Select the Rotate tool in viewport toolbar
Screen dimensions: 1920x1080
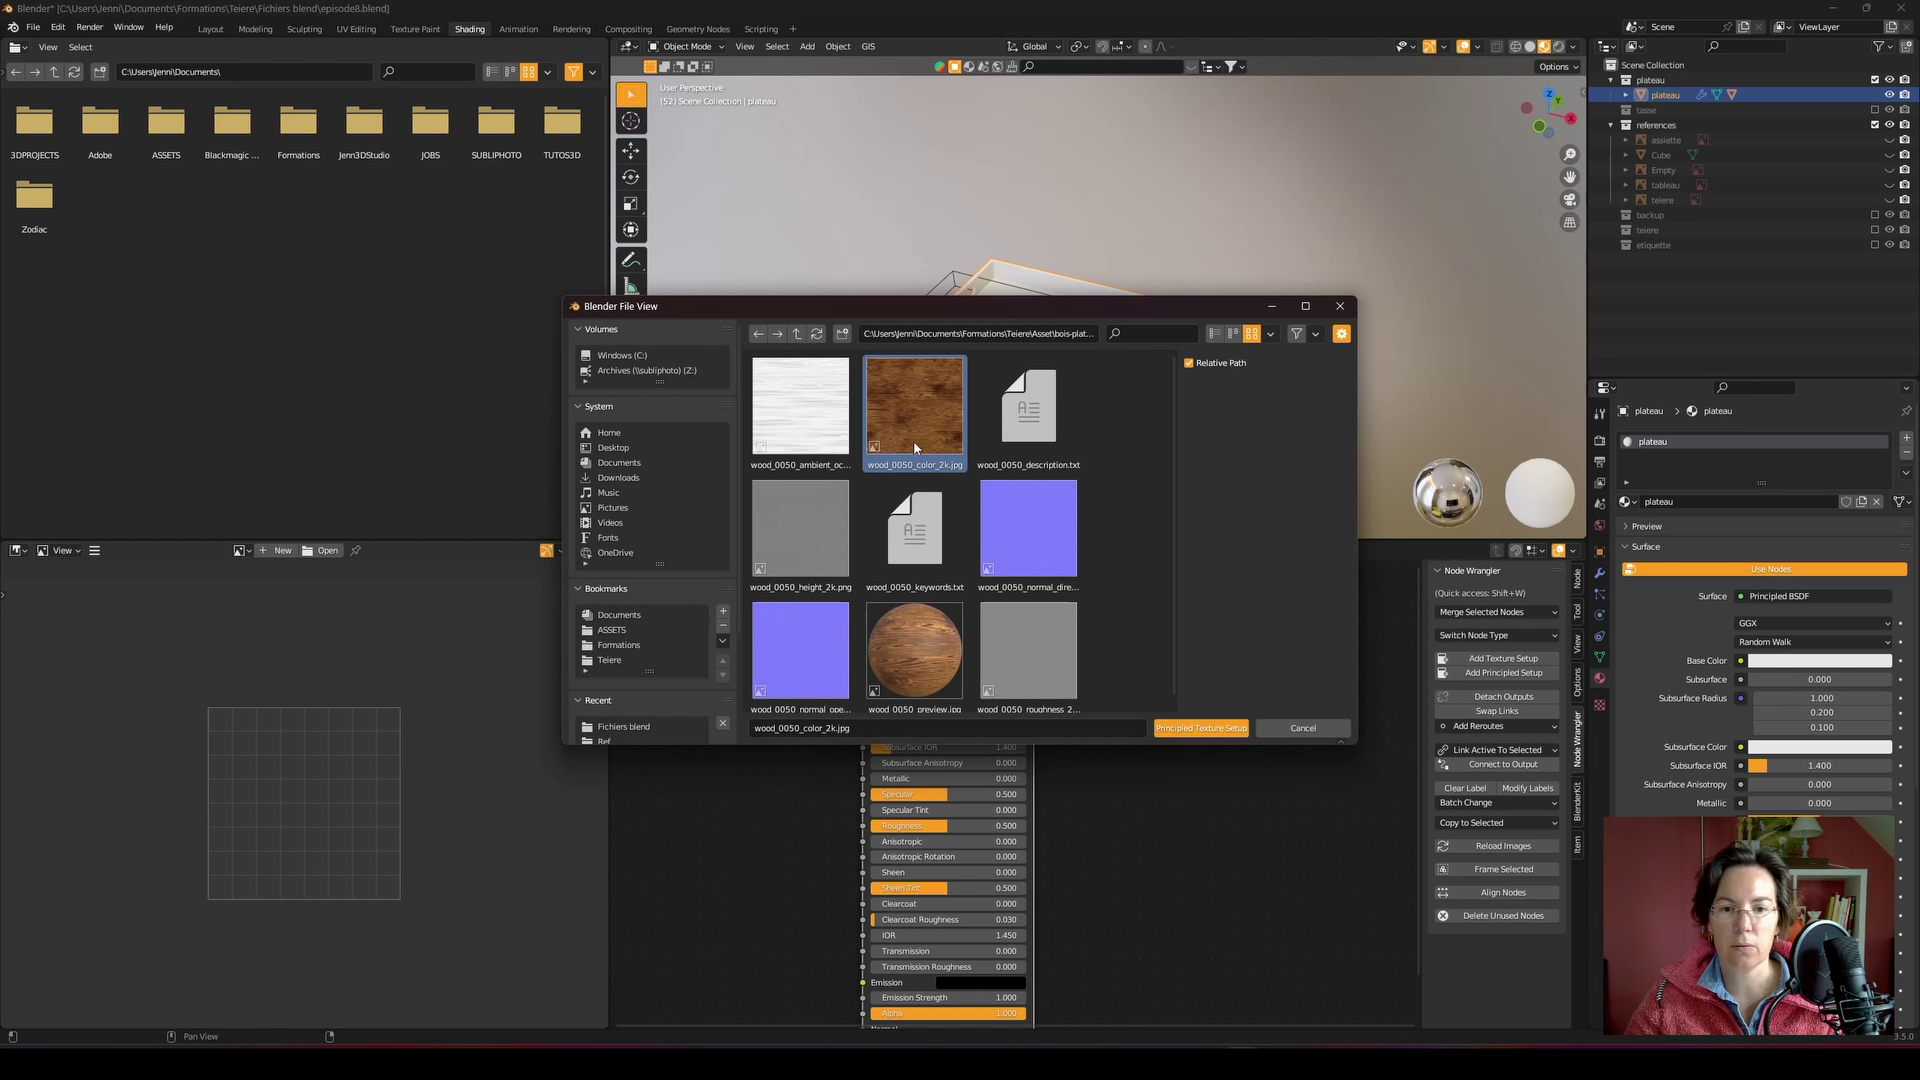(630, 177)
